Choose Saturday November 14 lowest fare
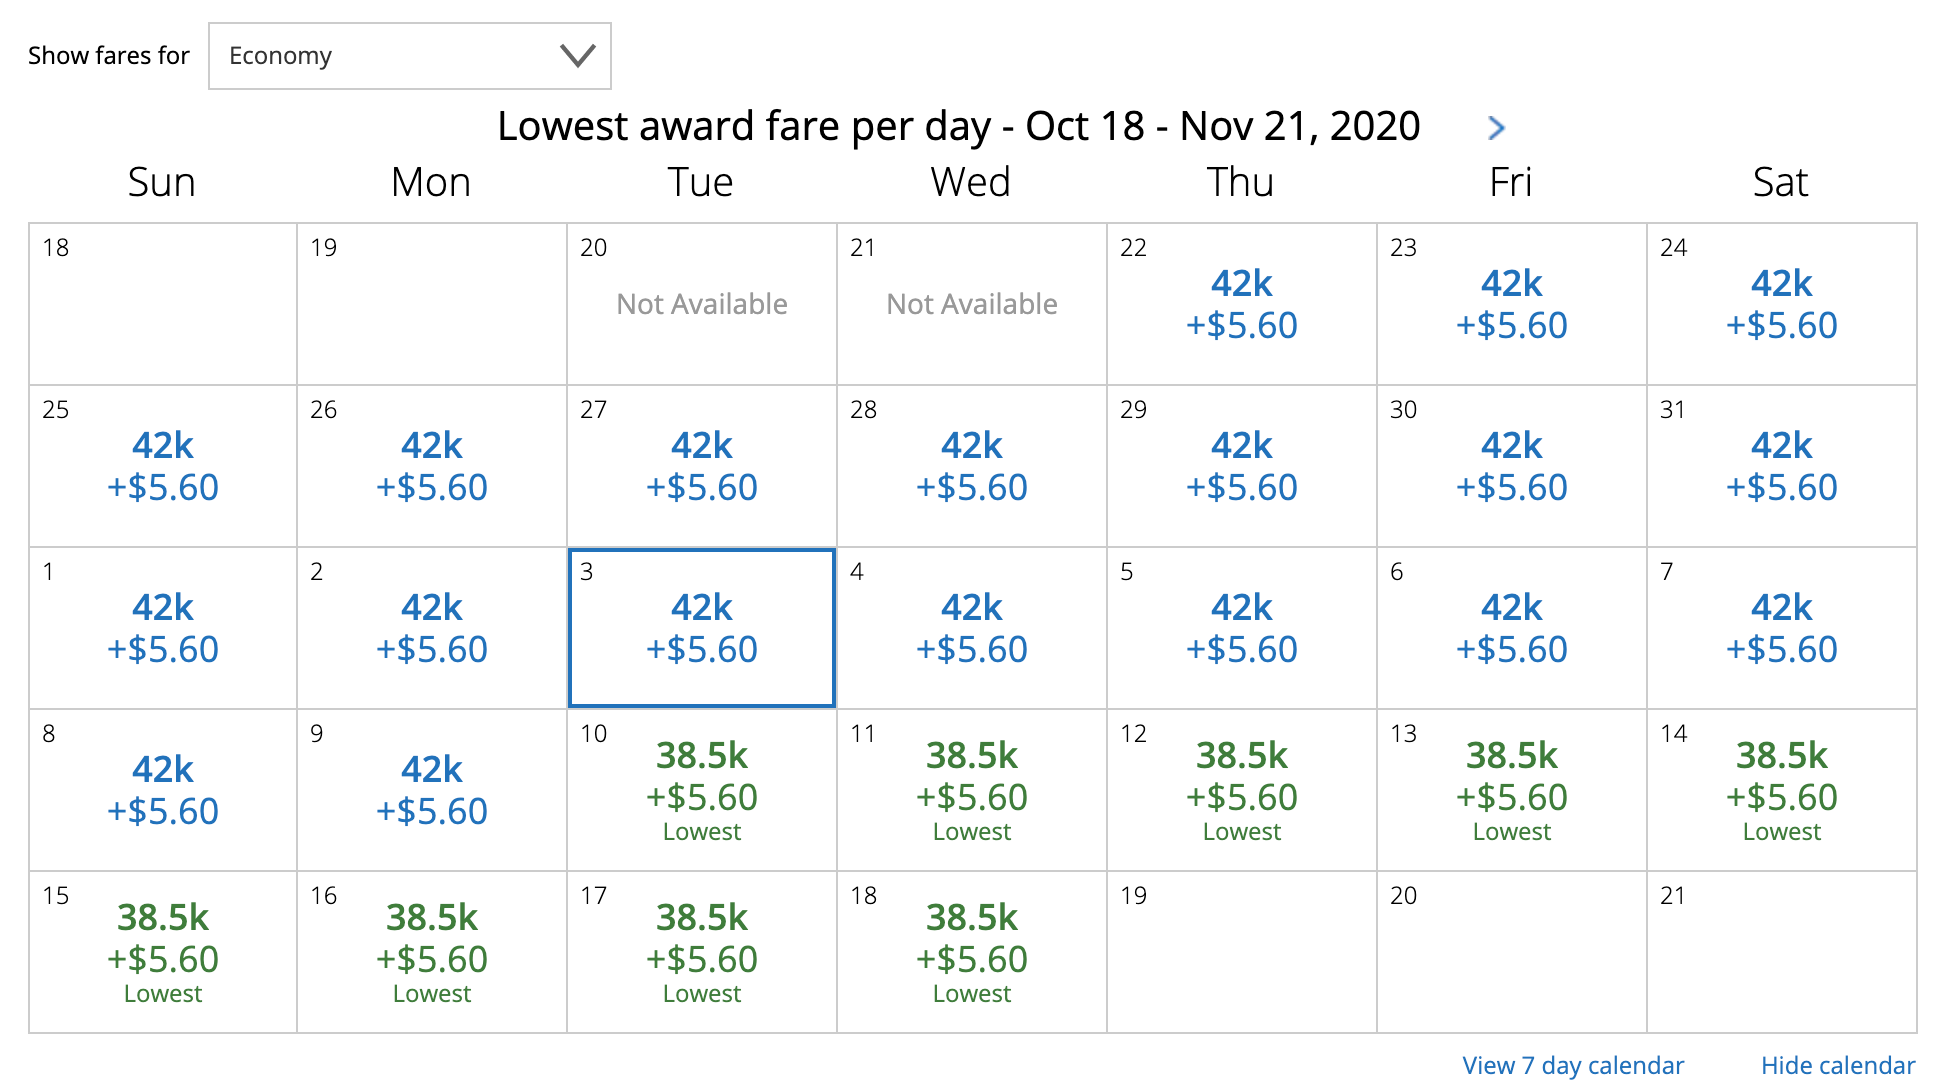 (x=1781, y=790)
